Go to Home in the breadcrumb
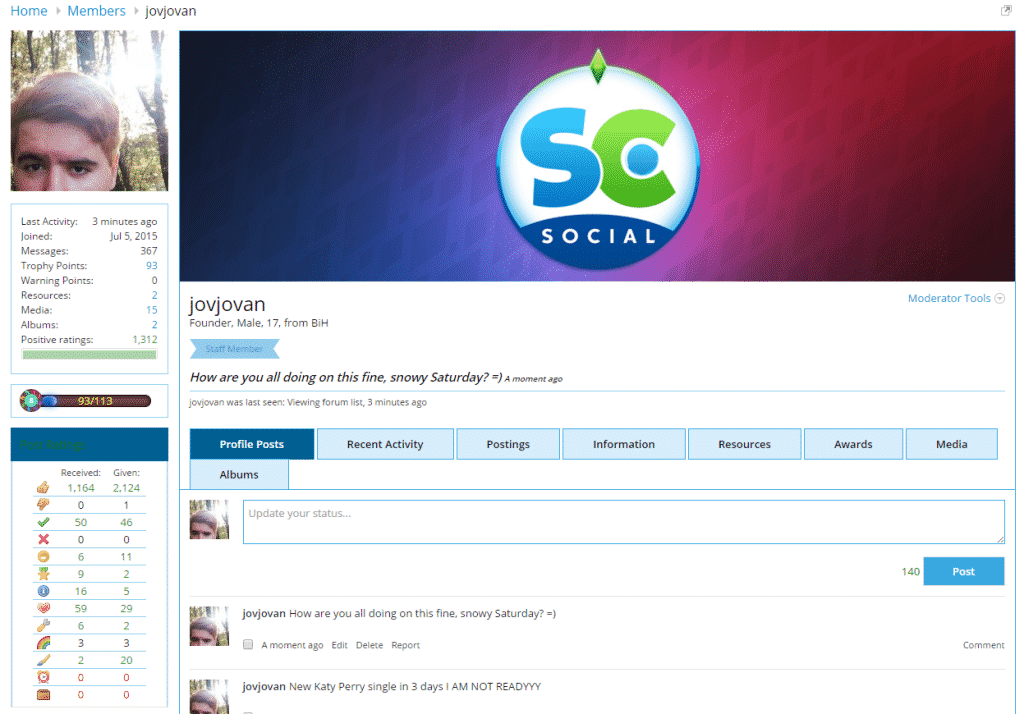1024x714 pixels. 29,11
